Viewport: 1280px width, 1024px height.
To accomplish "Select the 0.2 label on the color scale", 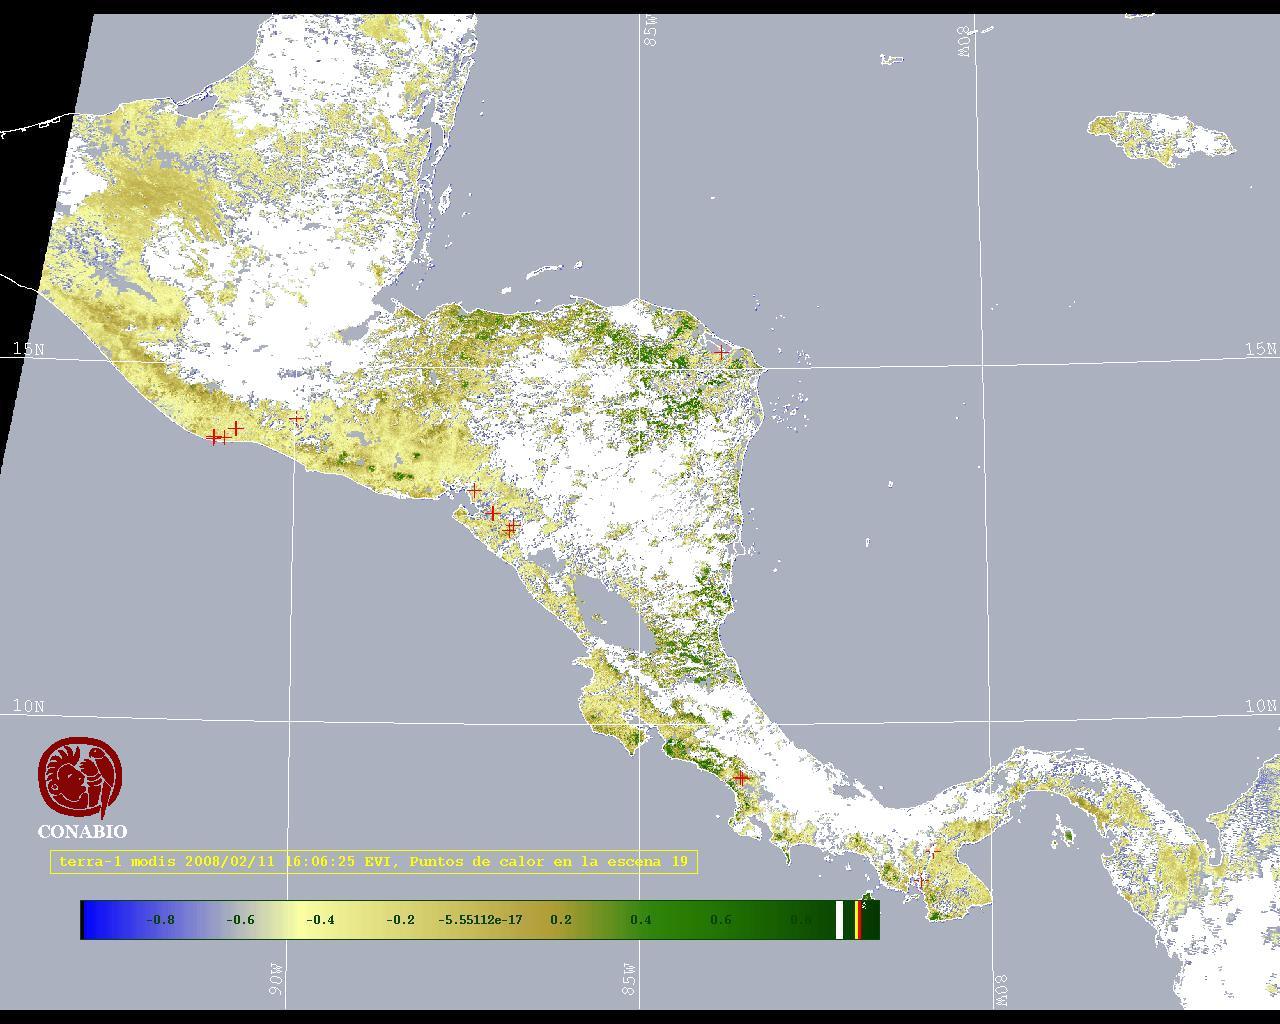I will click(x=560, y=920).
